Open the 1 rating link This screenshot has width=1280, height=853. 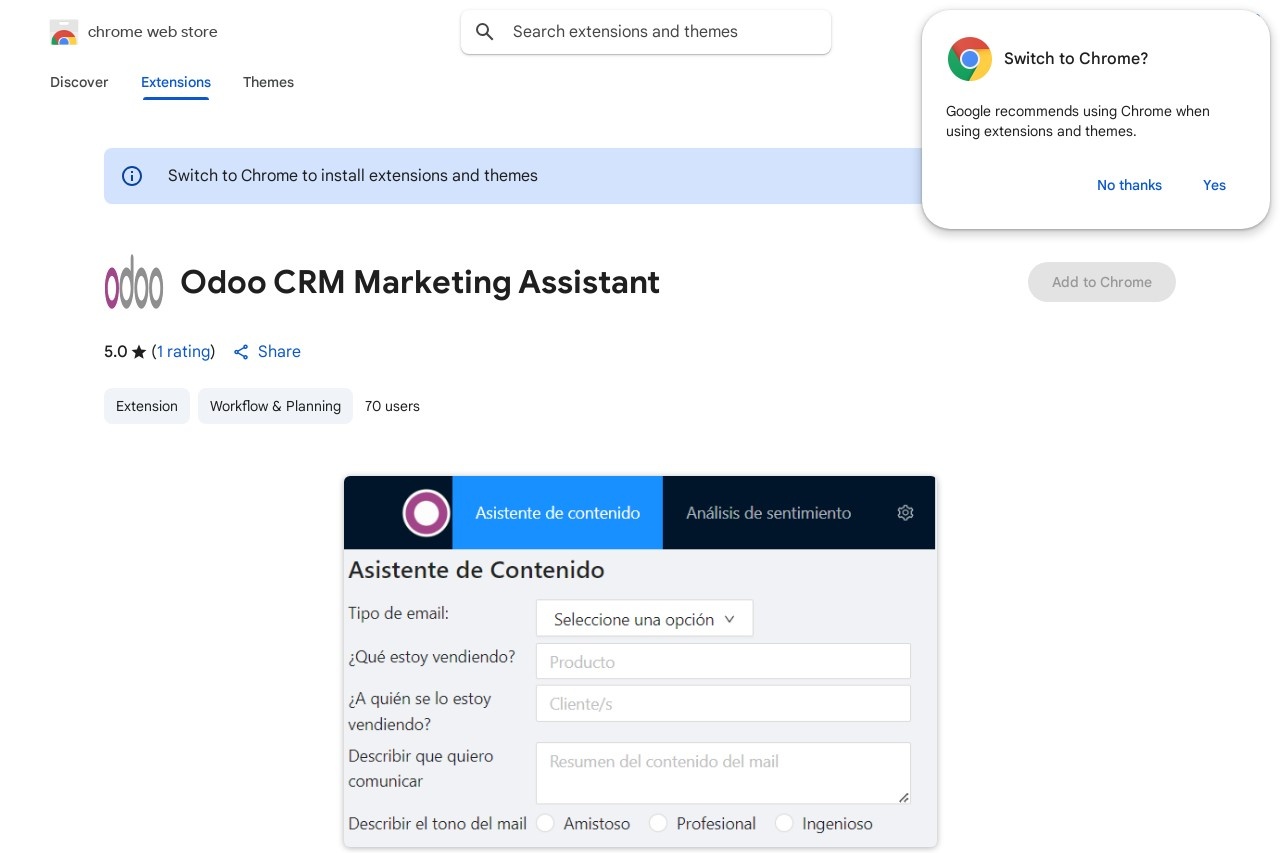tap(184, 352)
